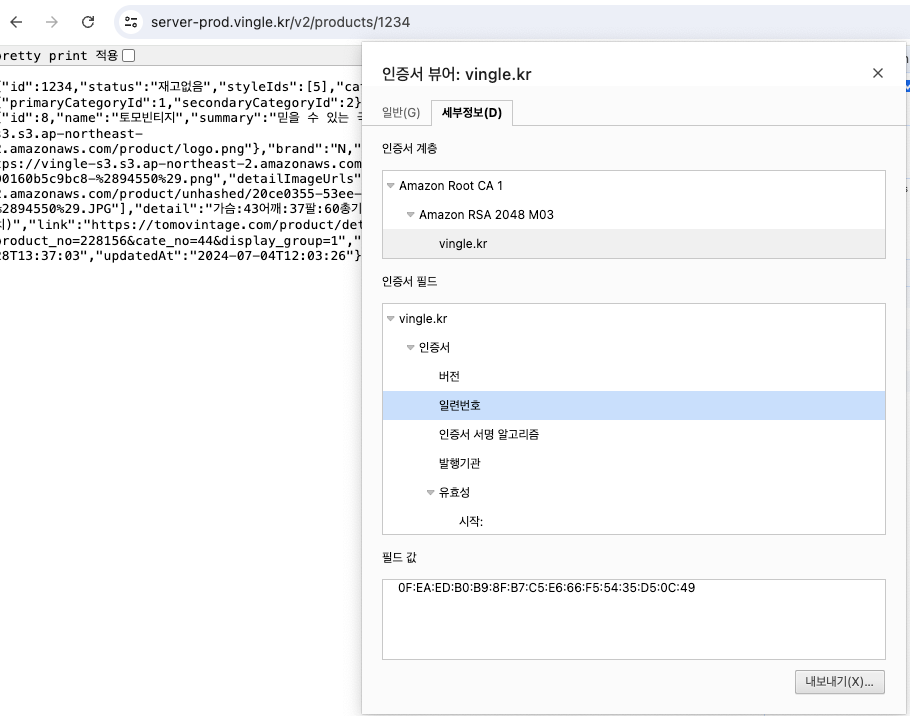Collapse the Amazon RSA 2048 M03 node
This screenshot has width=910, height=716.
(x=410, y=215)
